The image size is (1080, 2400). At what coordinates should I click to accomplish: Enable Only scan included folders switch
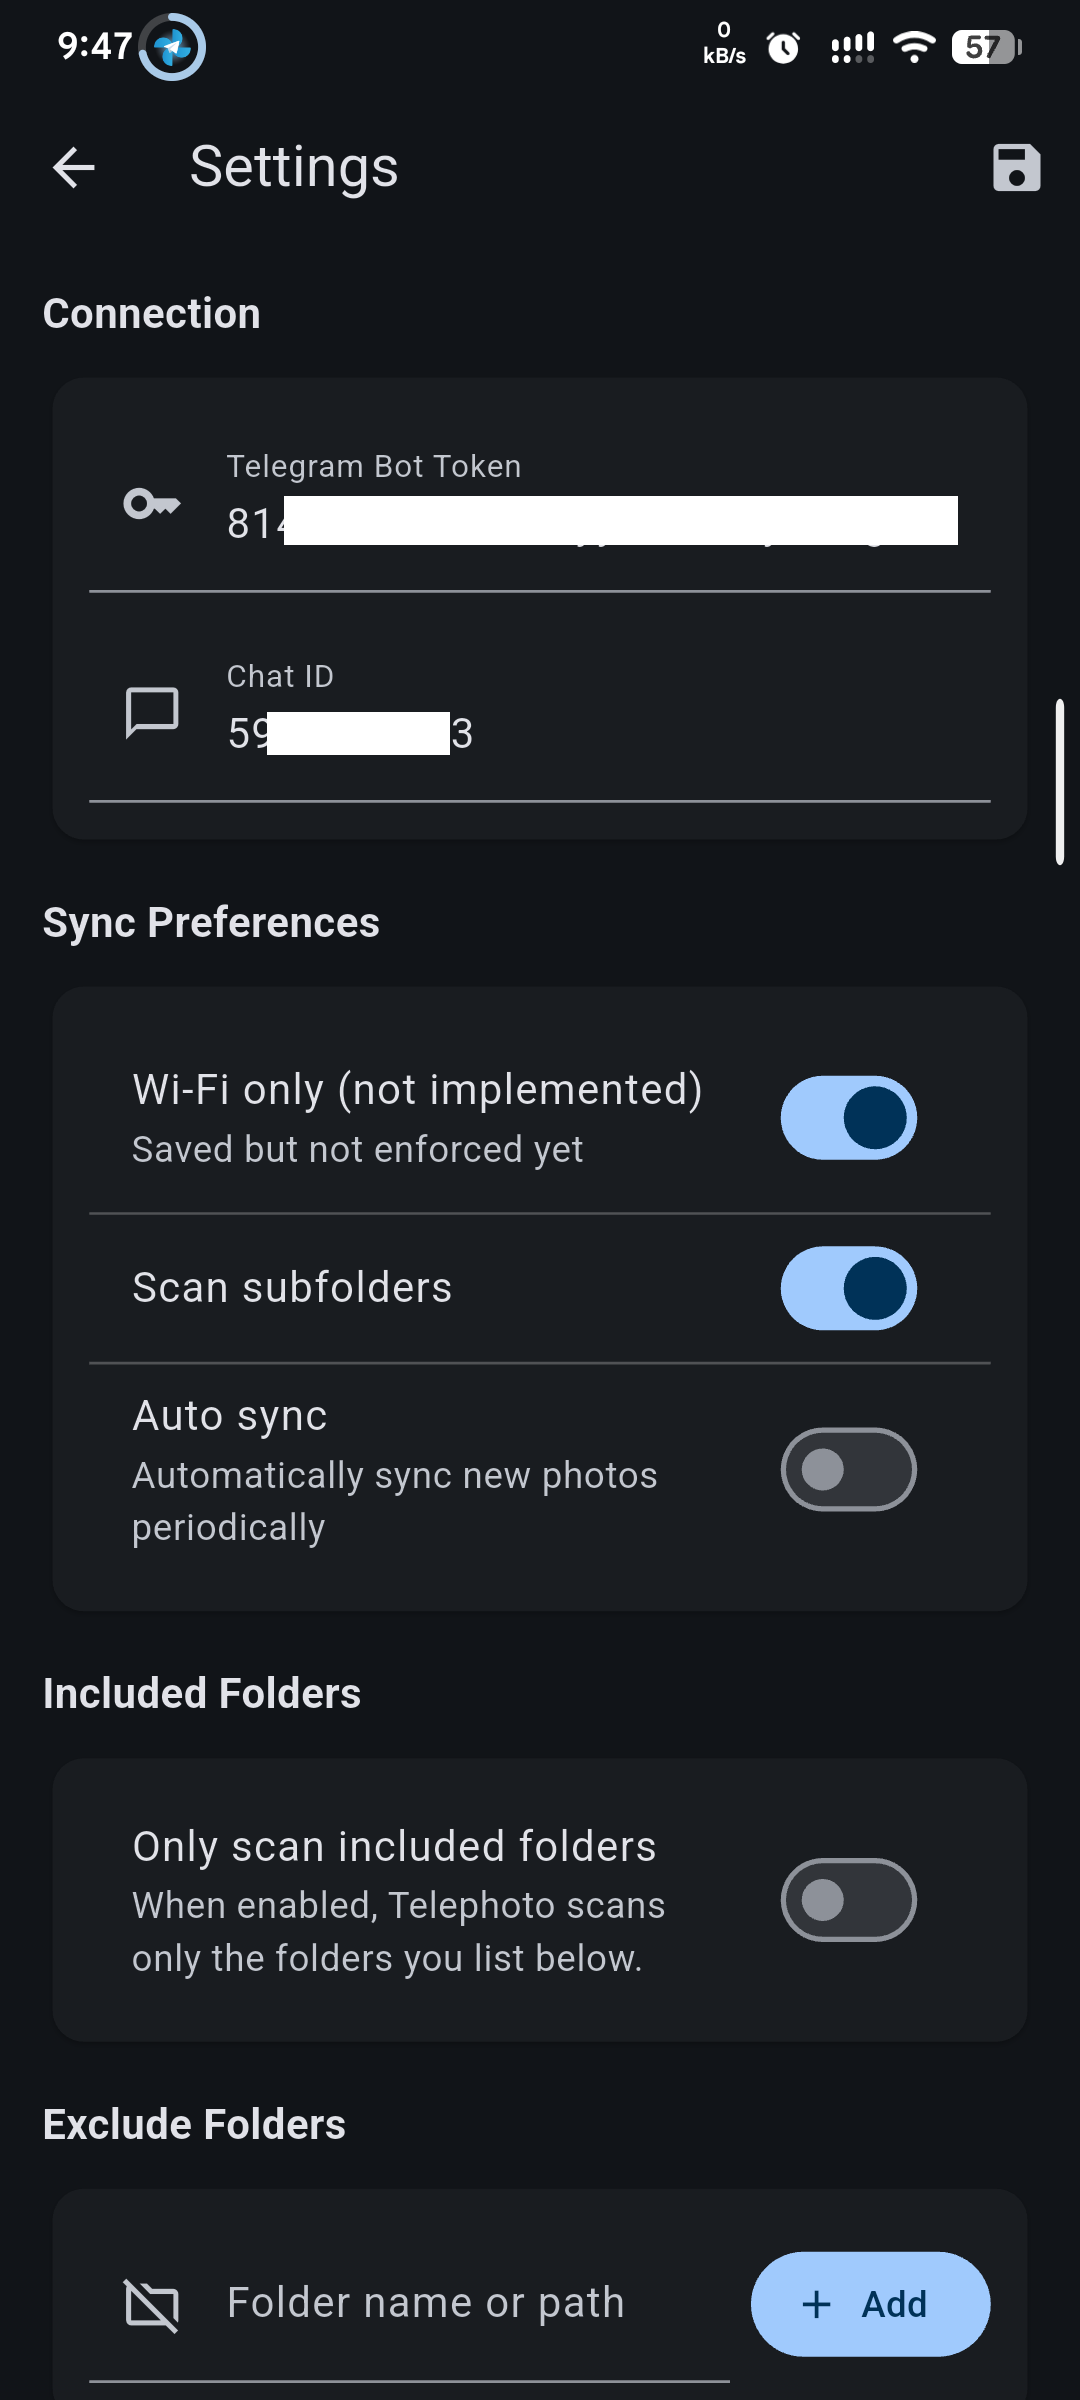pos(848,1900)
